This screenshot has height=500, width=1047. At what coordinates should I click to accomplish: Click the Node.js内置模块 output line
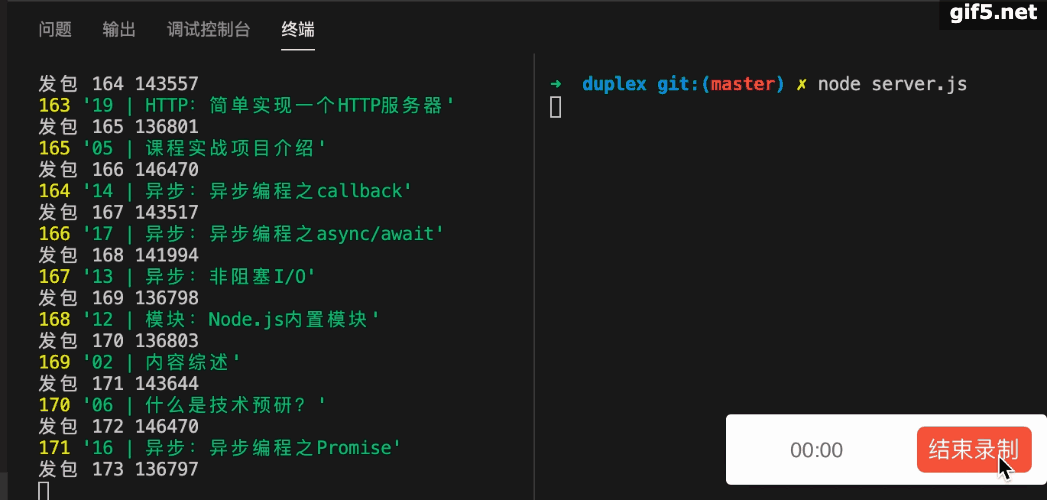tap(209, 319)
